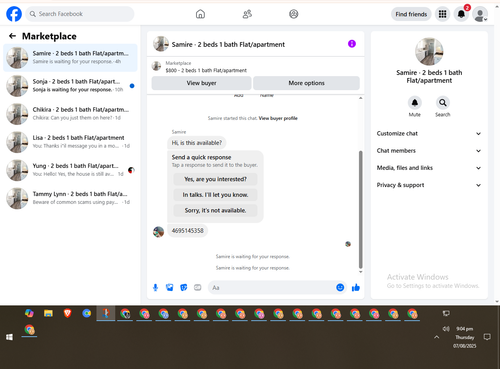Open the apps grid menu icon

442,14
